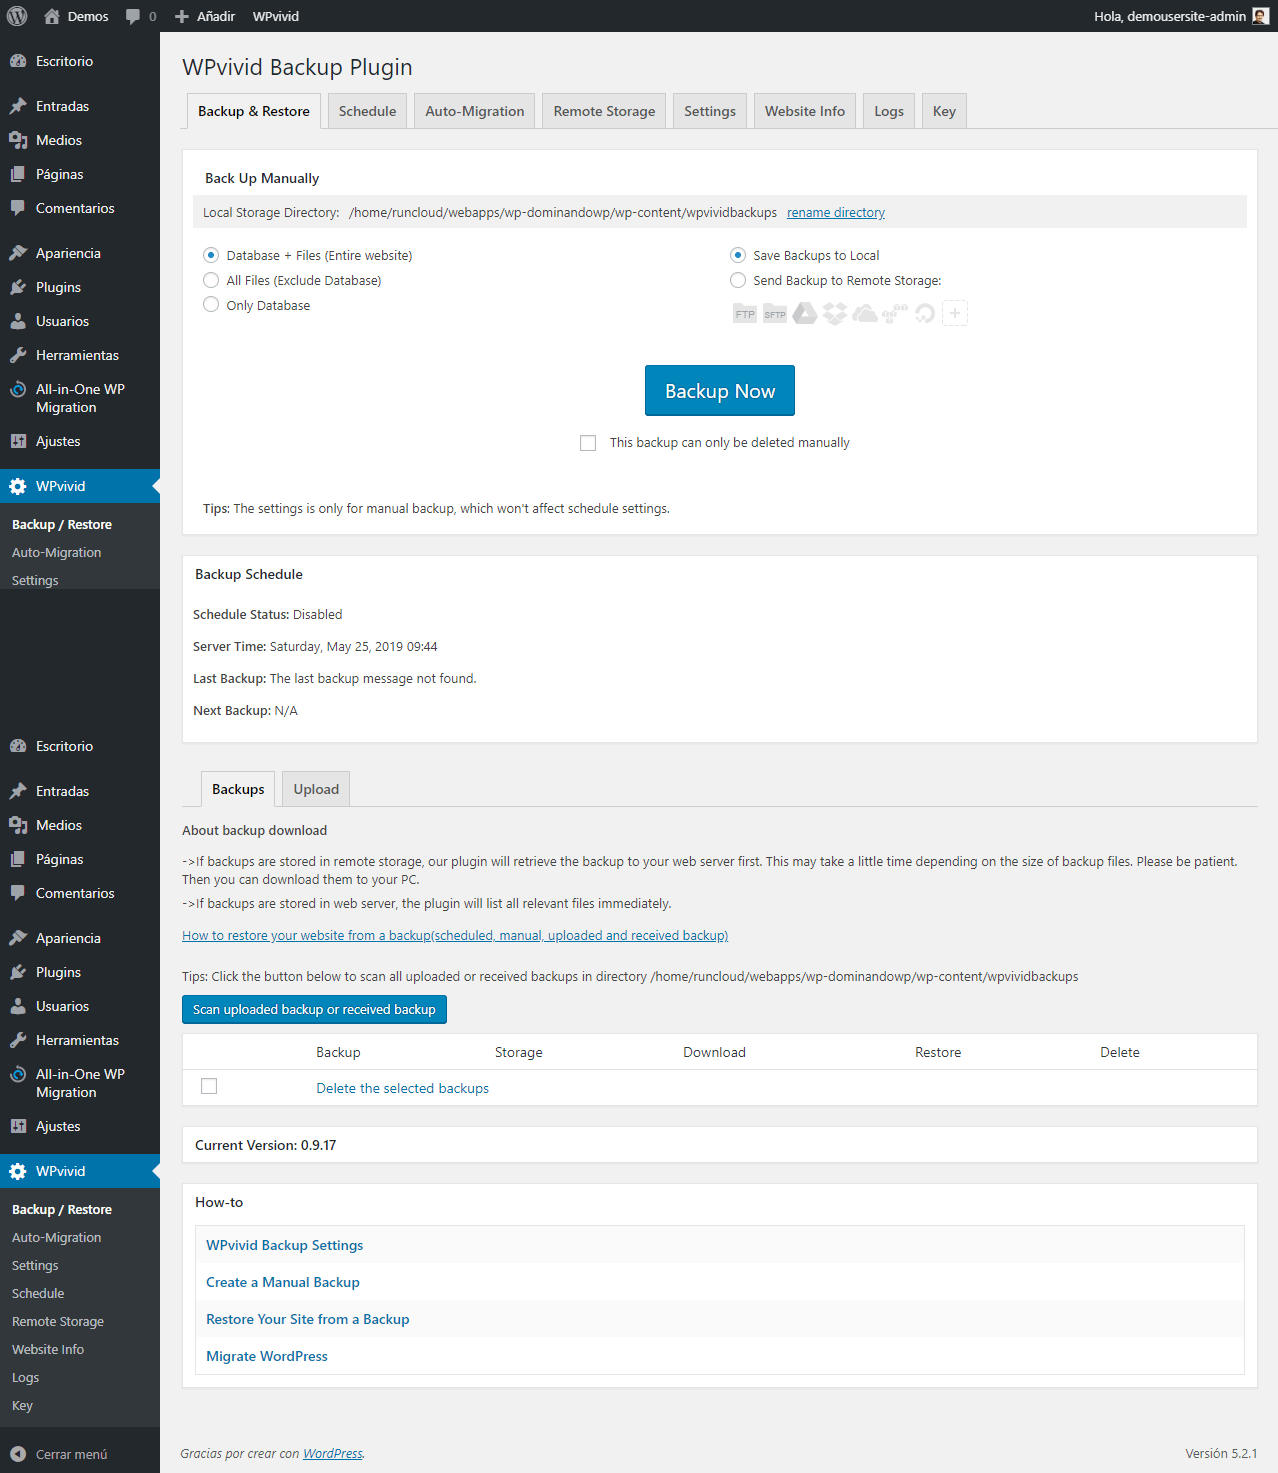Open the Website Info tab
Screen dimensions: 1278x1473
pos(805,111)
